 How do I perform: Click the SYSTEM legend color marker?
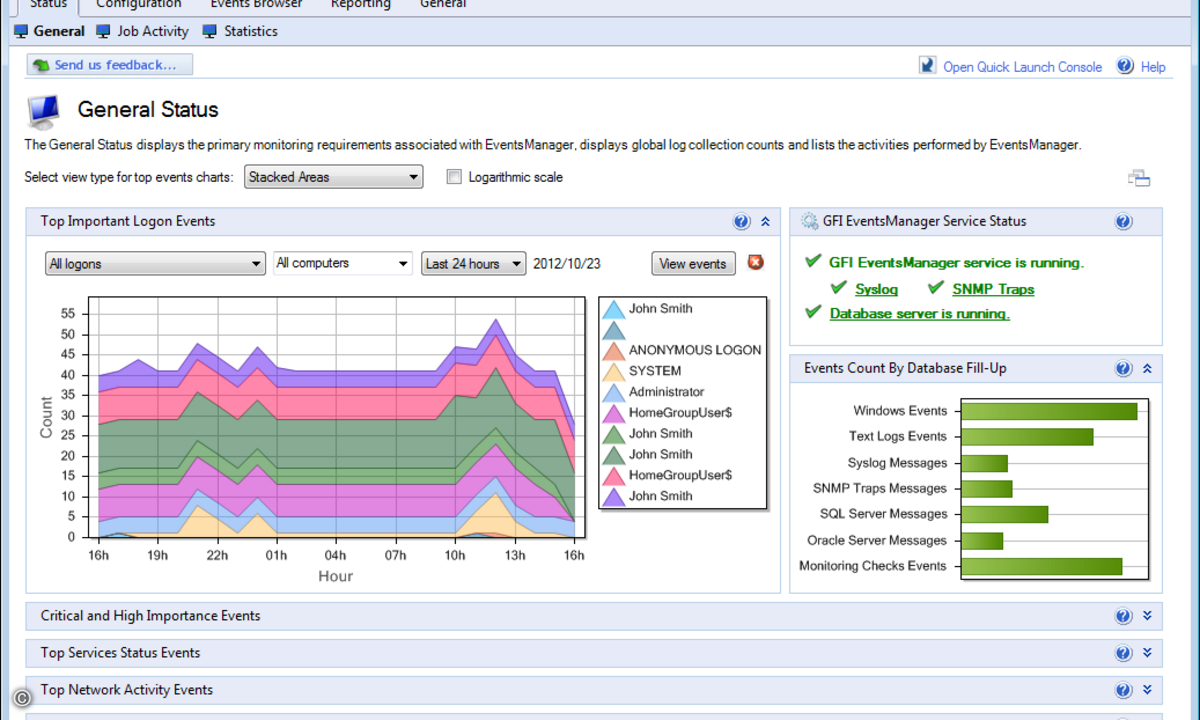[614, 372]
